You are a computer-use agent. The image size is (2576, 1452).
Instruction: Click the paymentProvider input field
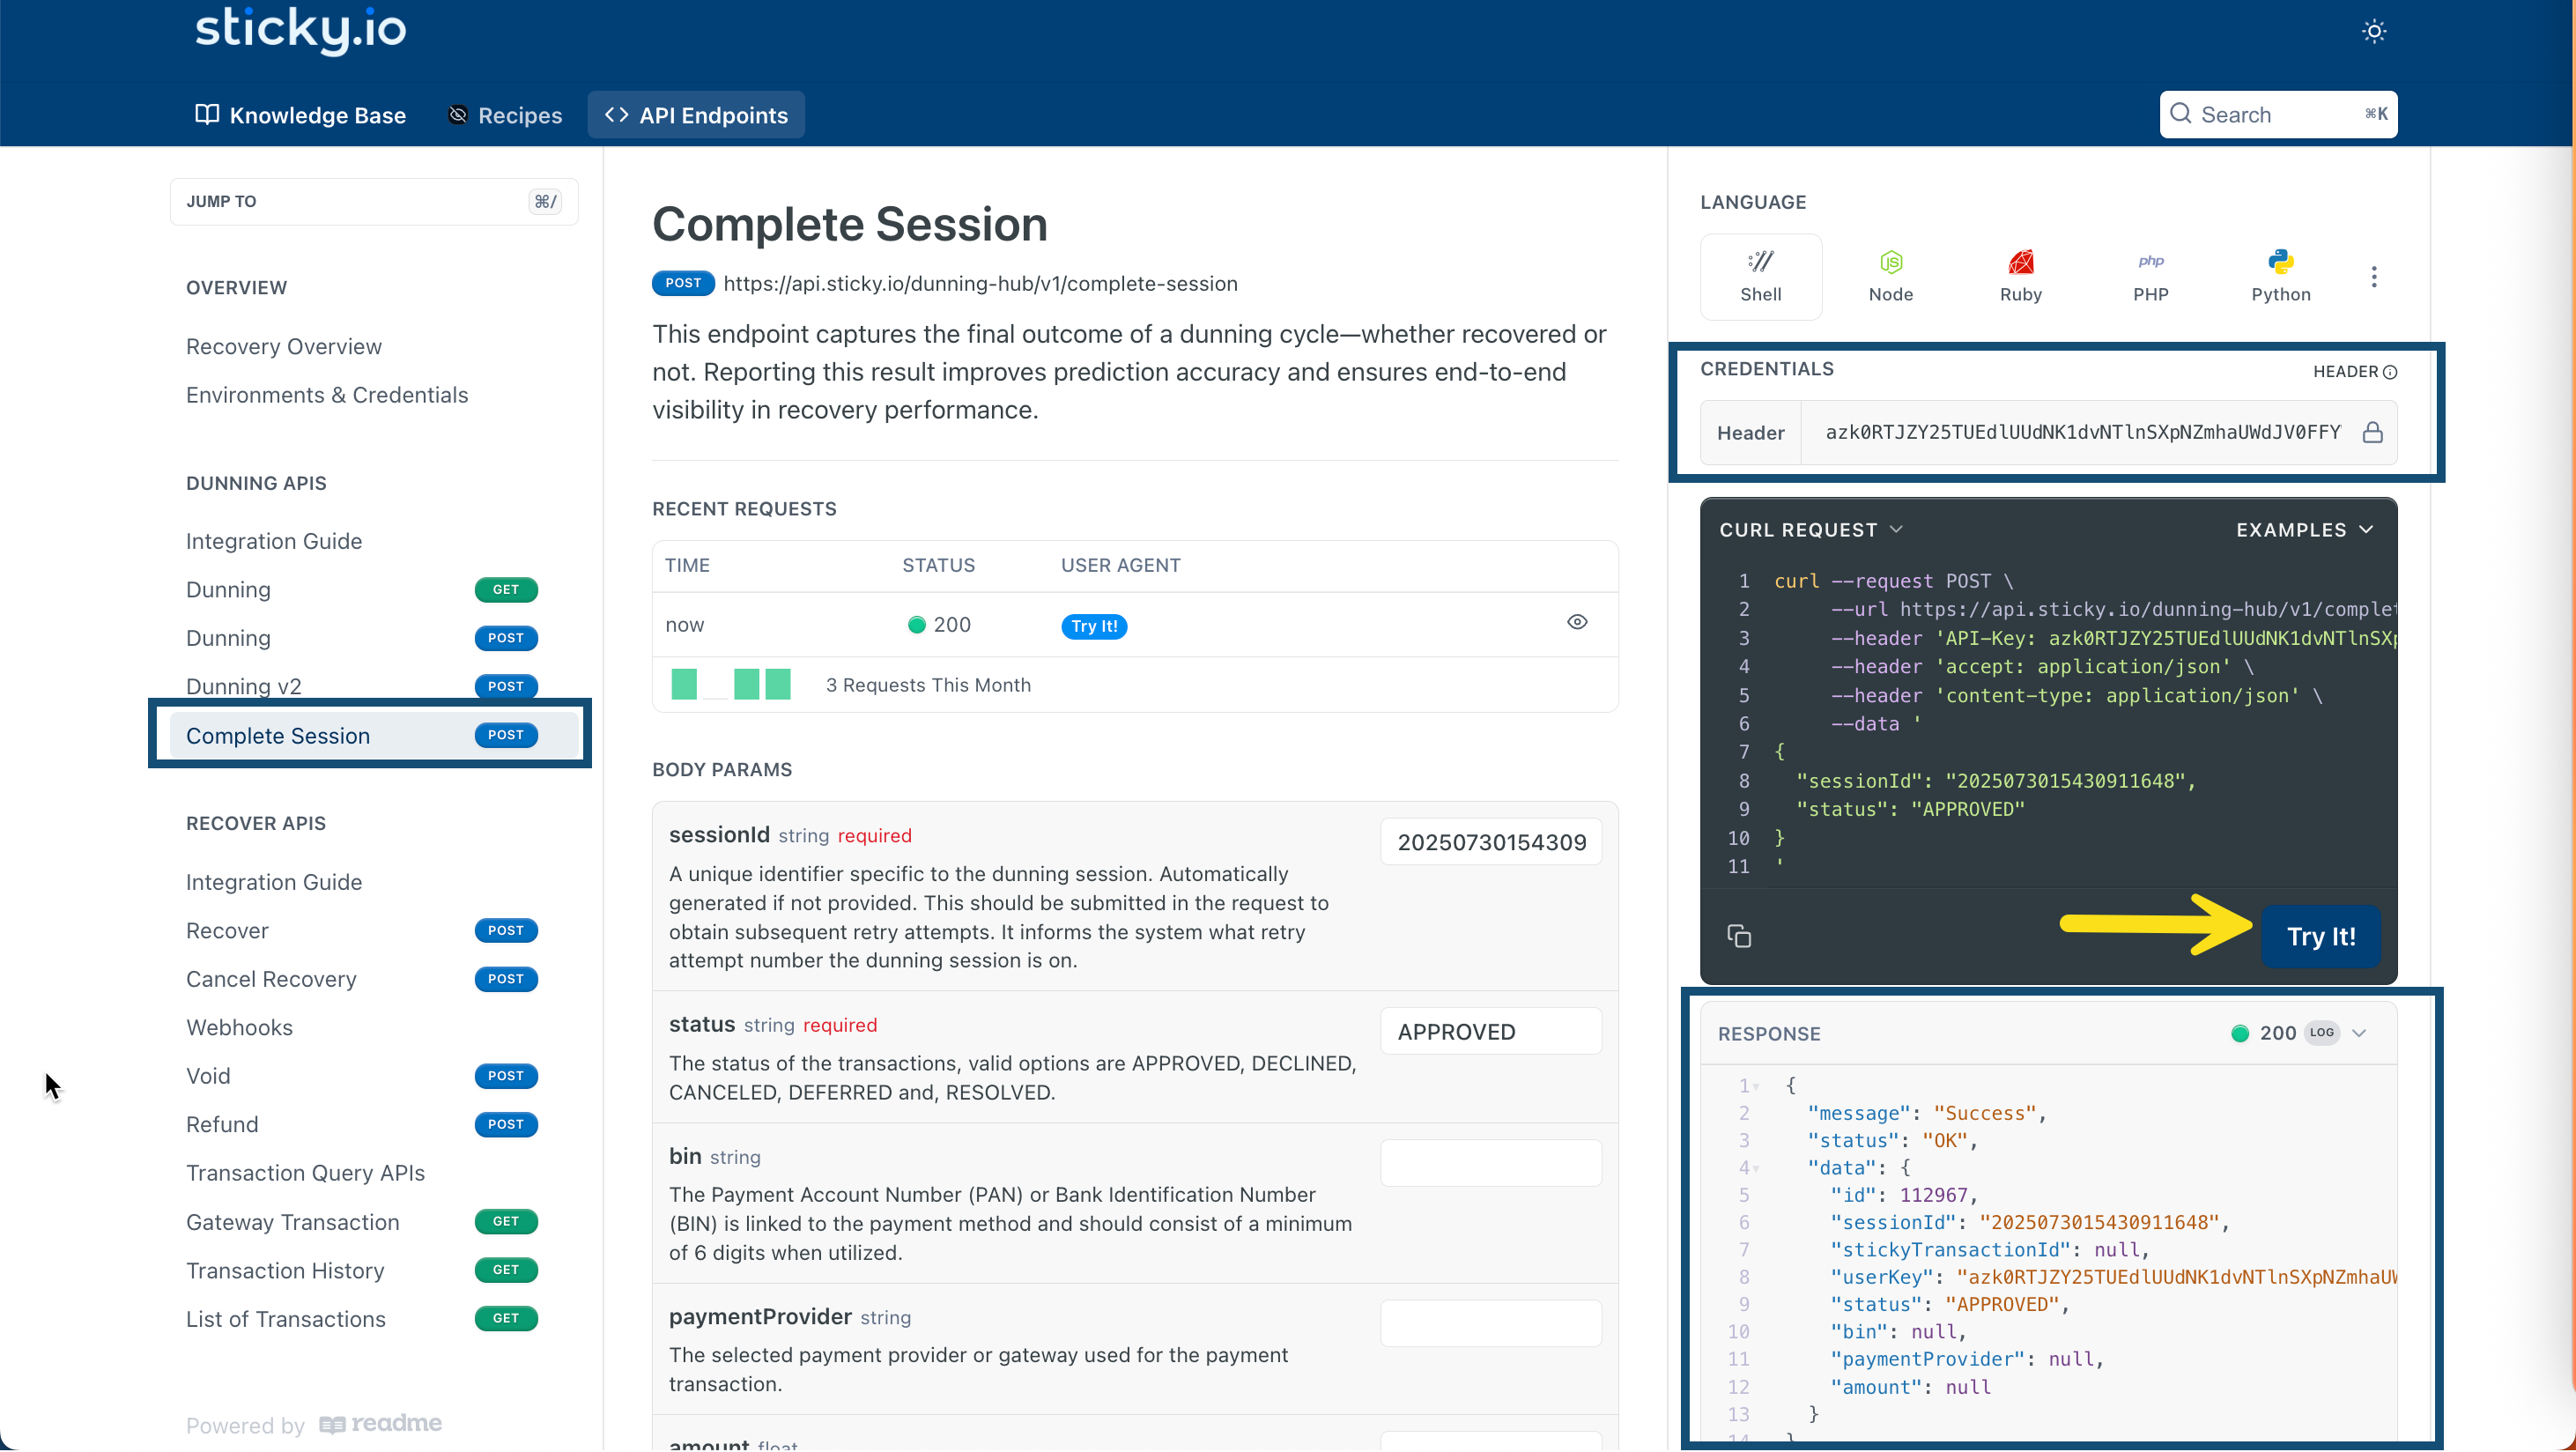click(1491, 1324)
